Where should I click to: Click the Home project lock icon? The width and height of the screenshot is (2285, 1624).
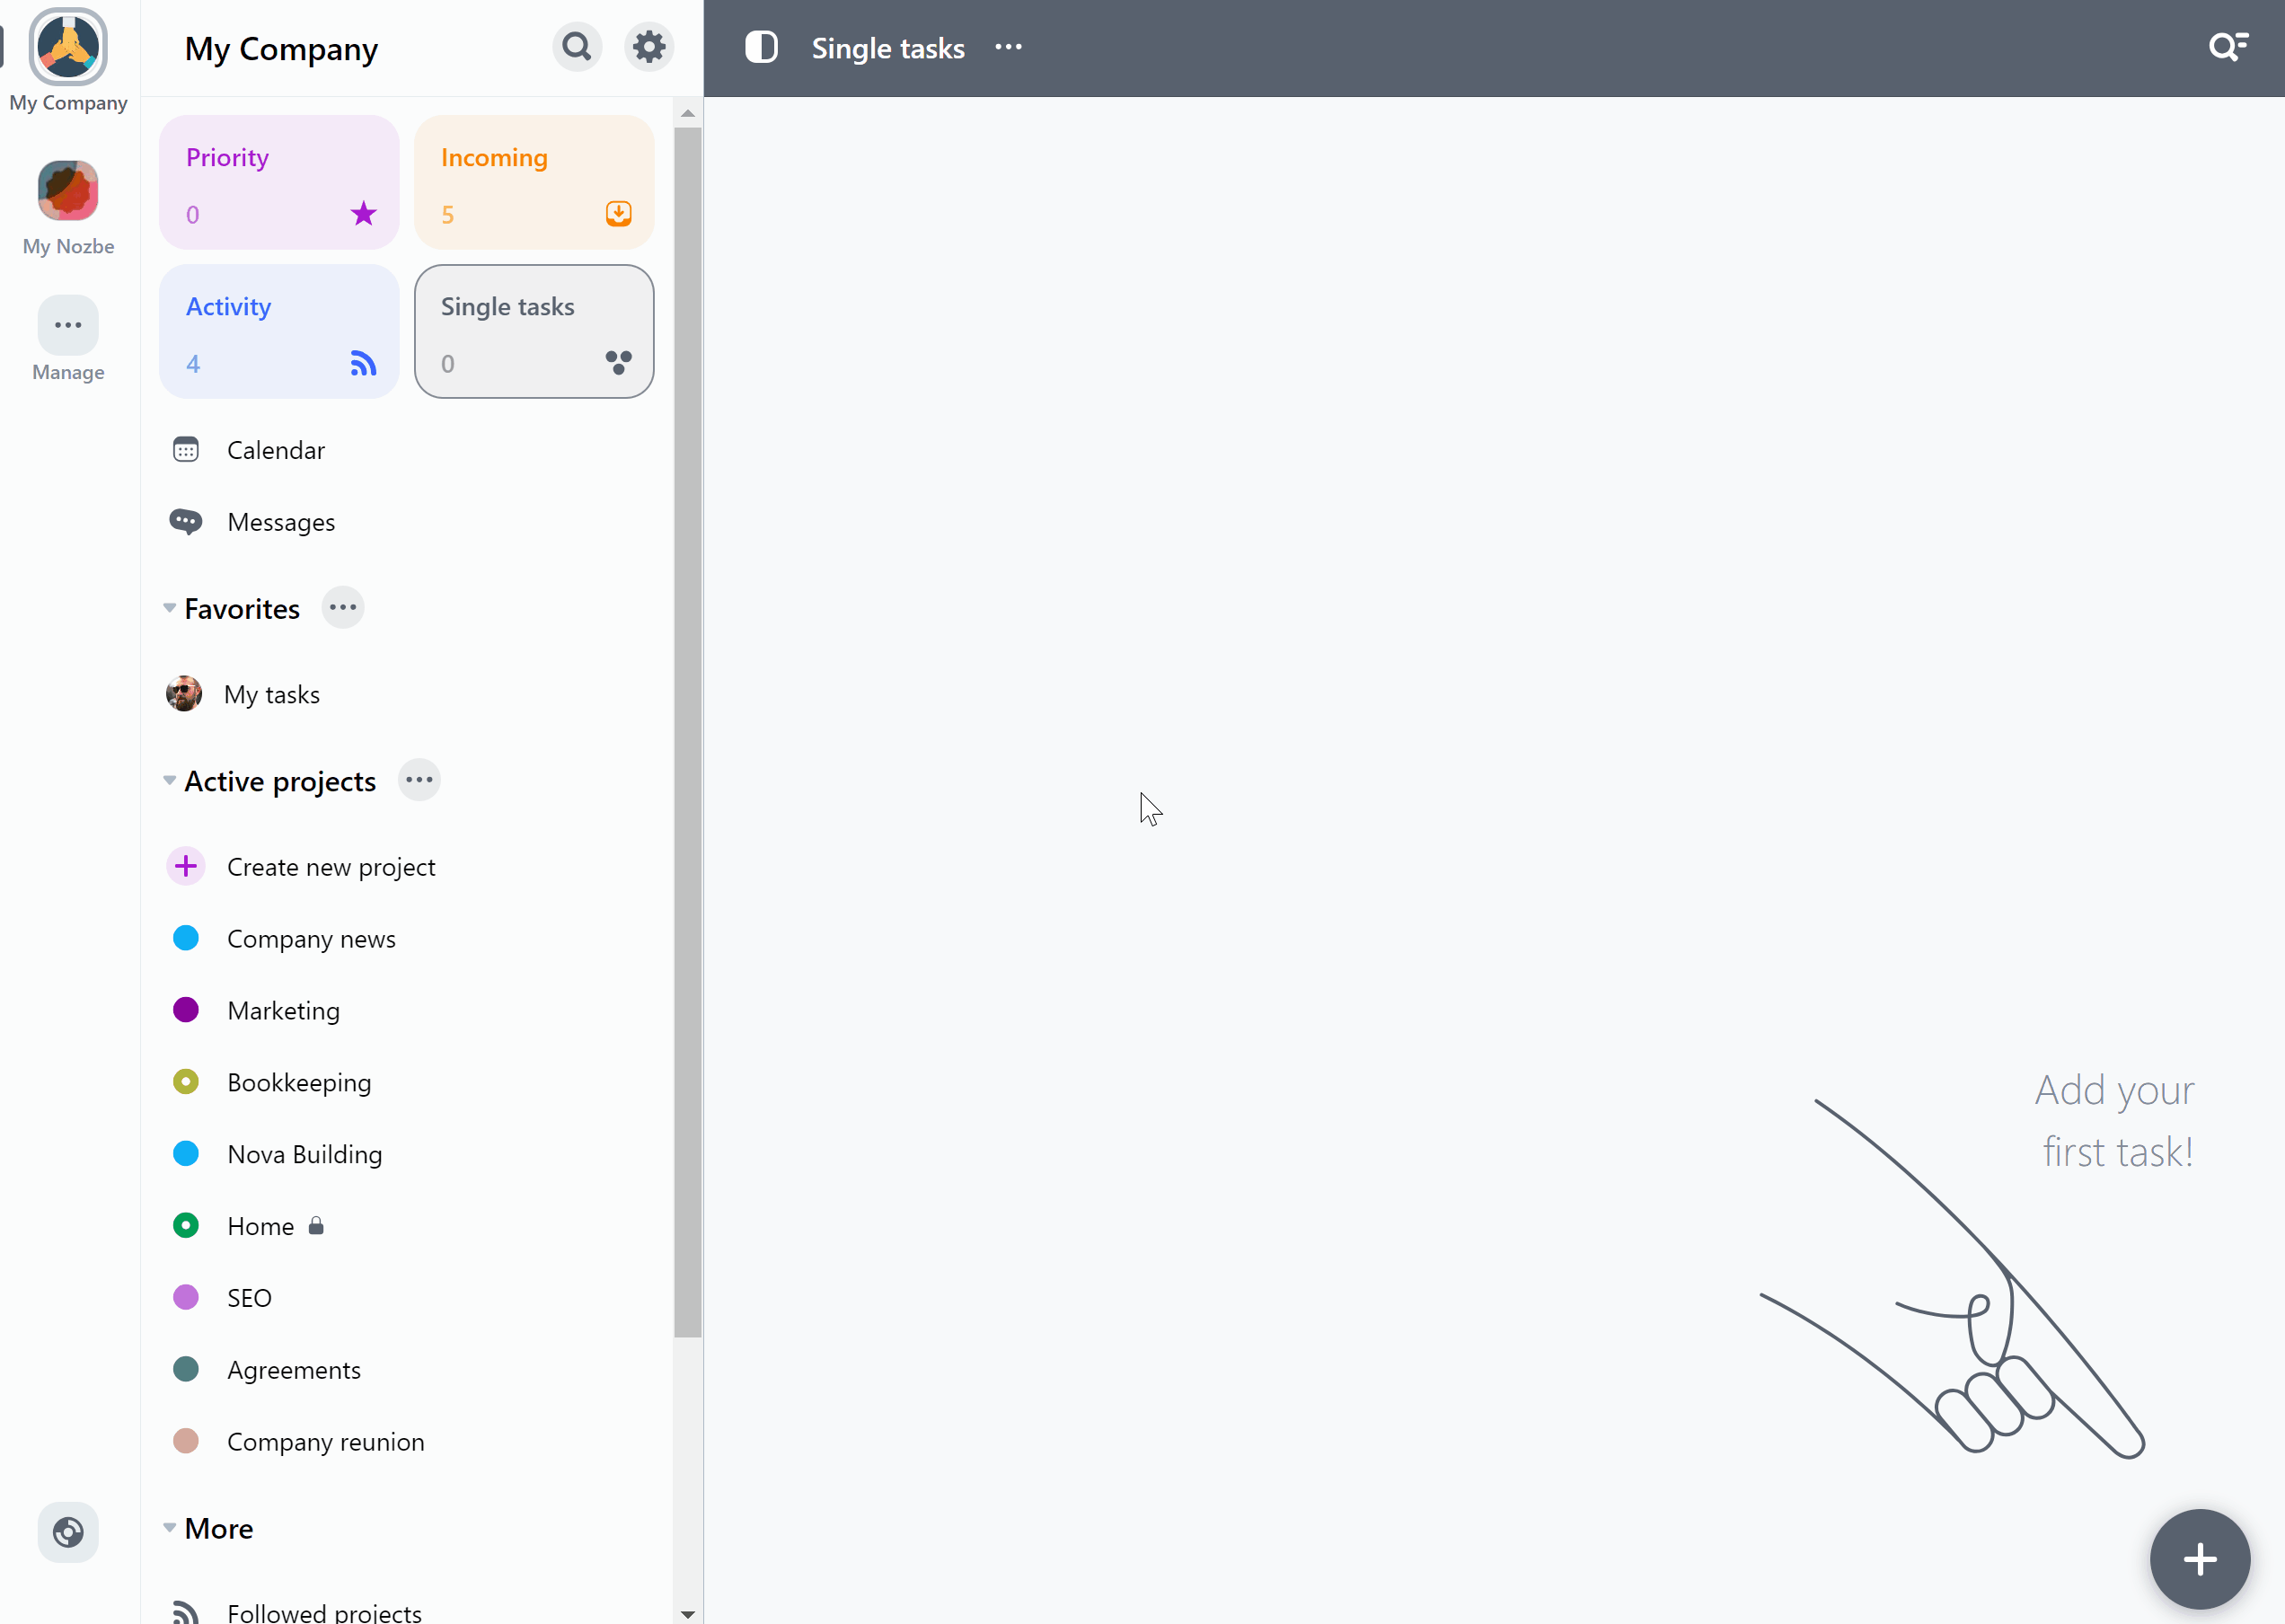[x=316, y=1227]
